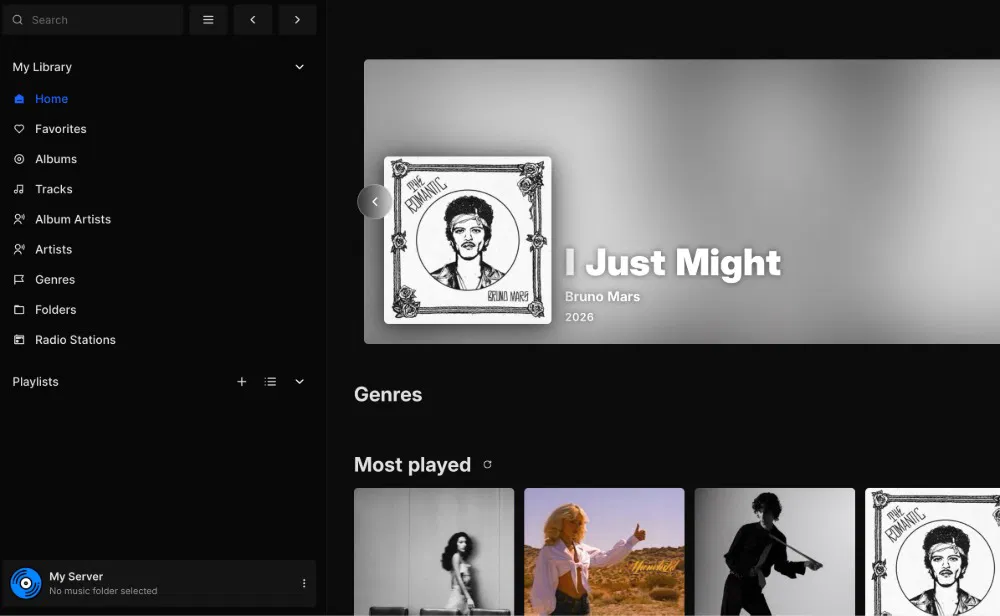The image size is (1000, 616).
Task: Collapse the Playlists section chevron
Action: point(299,382)
